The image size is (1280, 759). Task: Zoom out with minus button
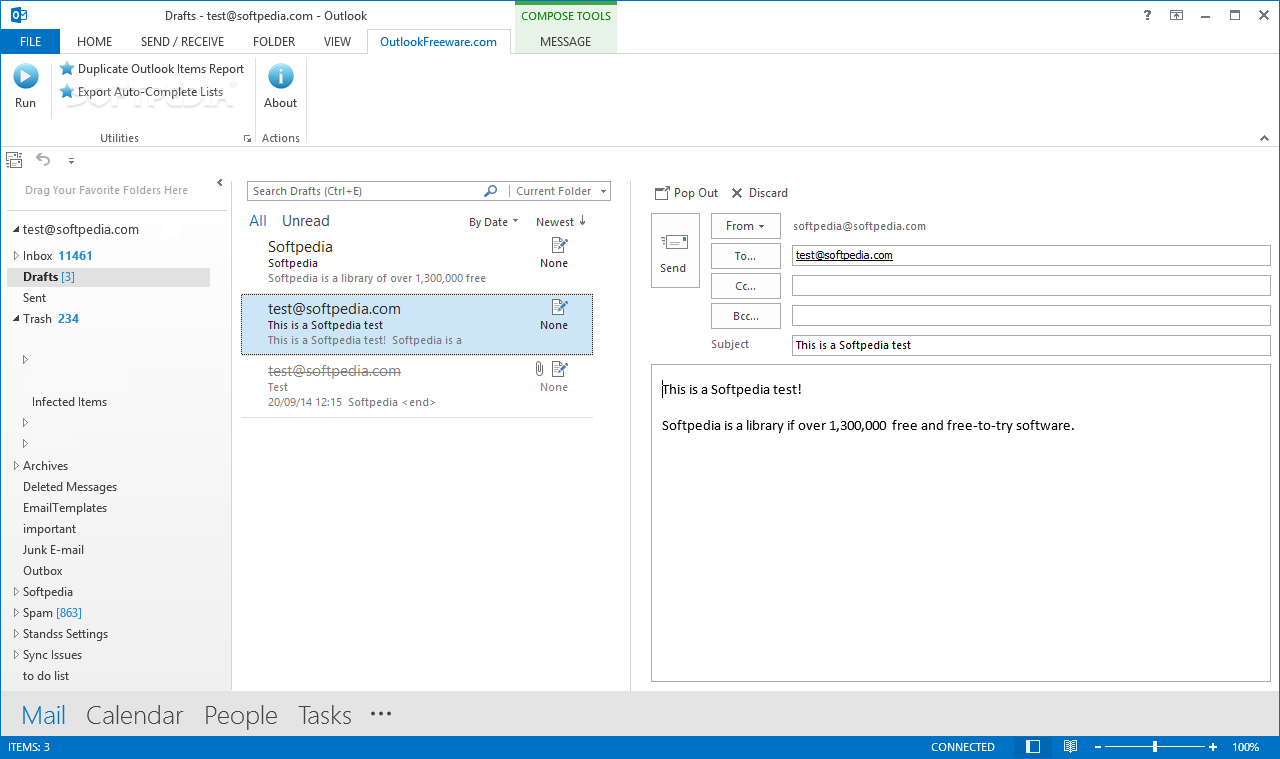point(1097,747)
